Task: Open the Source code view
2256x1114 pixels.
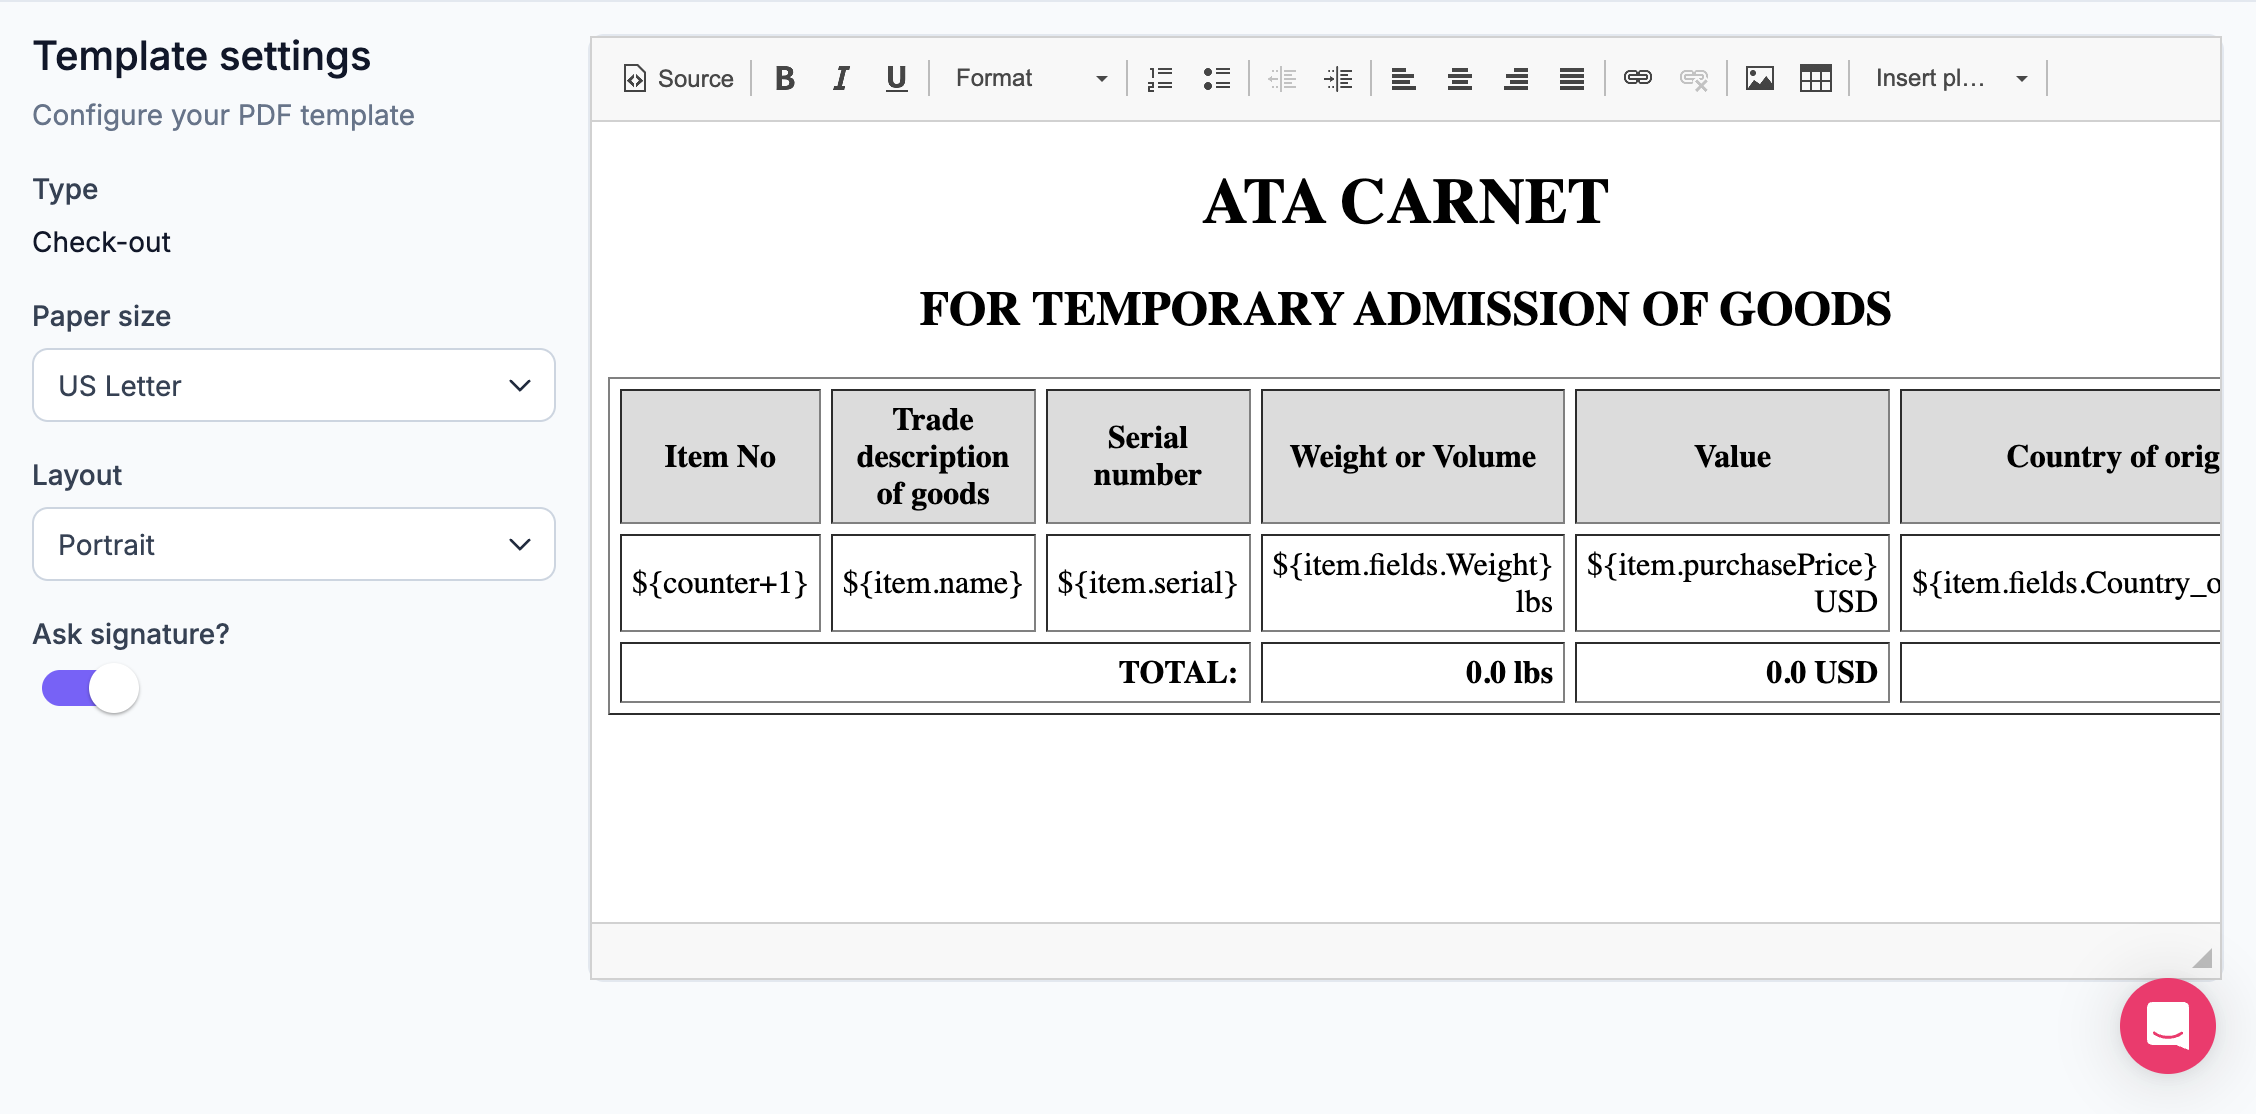Action: click(678, 78)
